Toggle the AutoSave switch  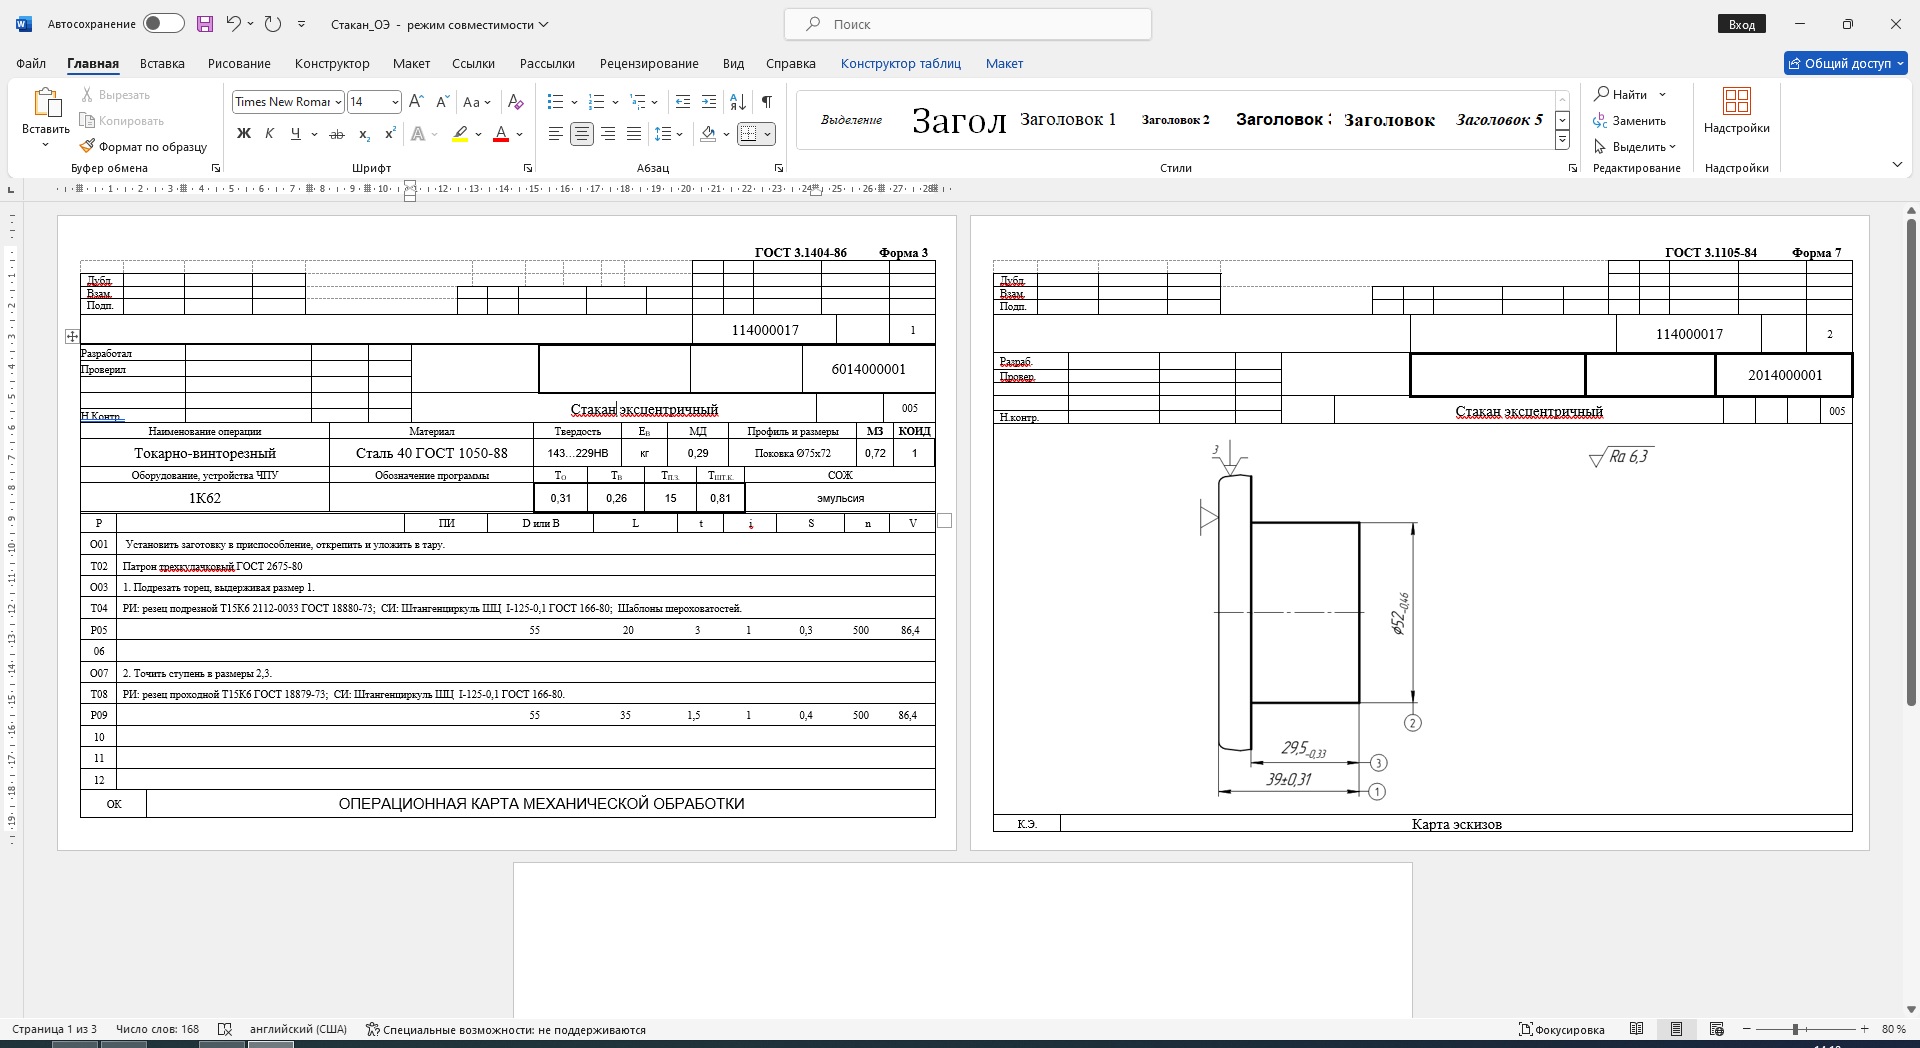click(163, 24)
